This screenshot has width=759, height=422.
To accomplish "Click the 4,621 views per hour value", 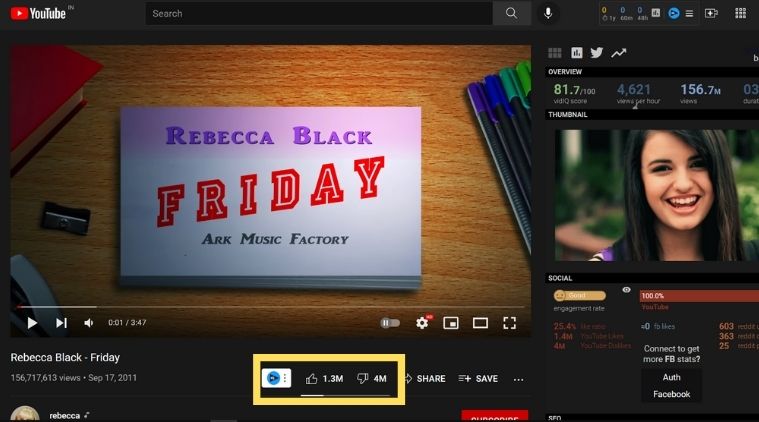I will click(633, 90).
